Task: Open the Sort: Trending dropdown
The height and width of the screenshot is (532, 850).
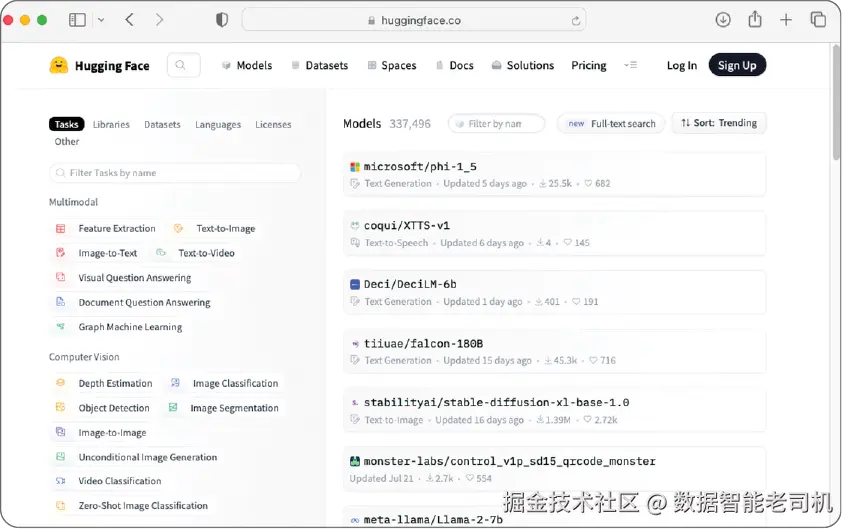Action: pos(719,123)
